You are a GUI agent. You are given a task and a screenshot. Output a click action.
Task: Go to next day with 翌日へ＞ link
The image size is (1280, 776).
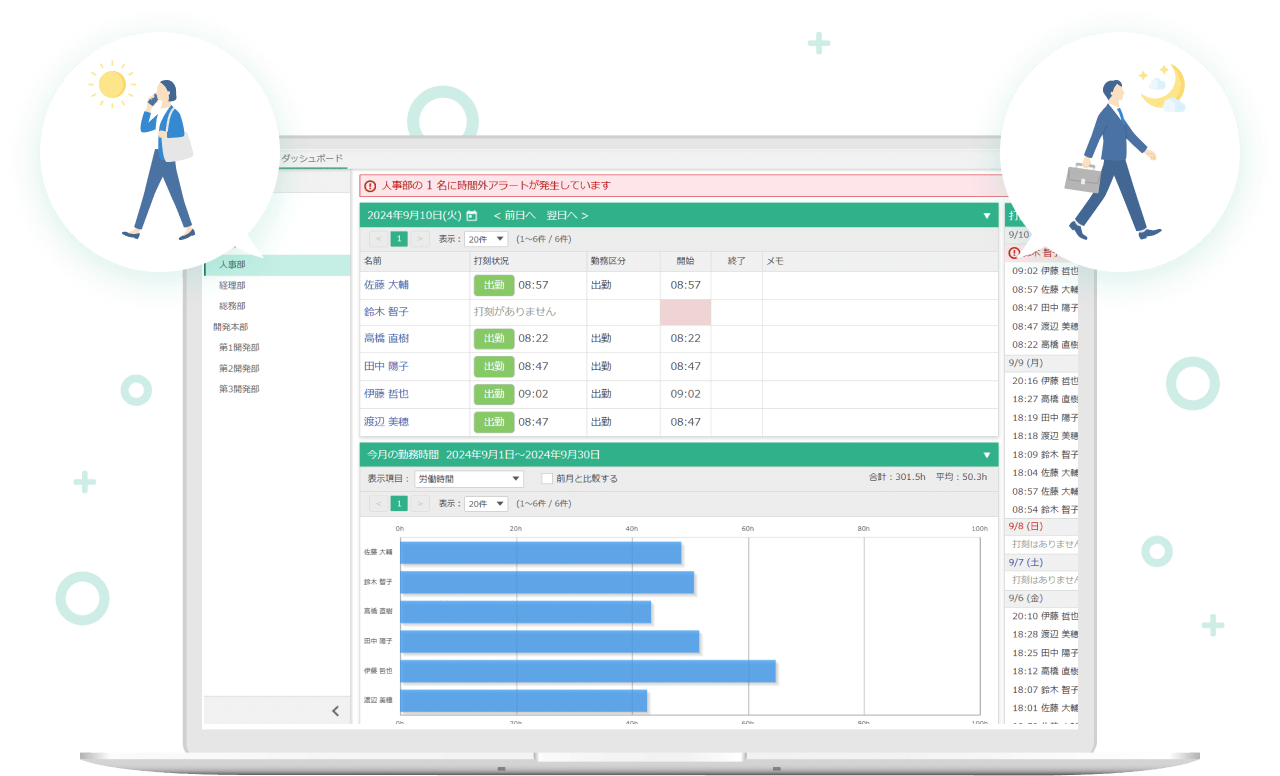pos(567,216)
